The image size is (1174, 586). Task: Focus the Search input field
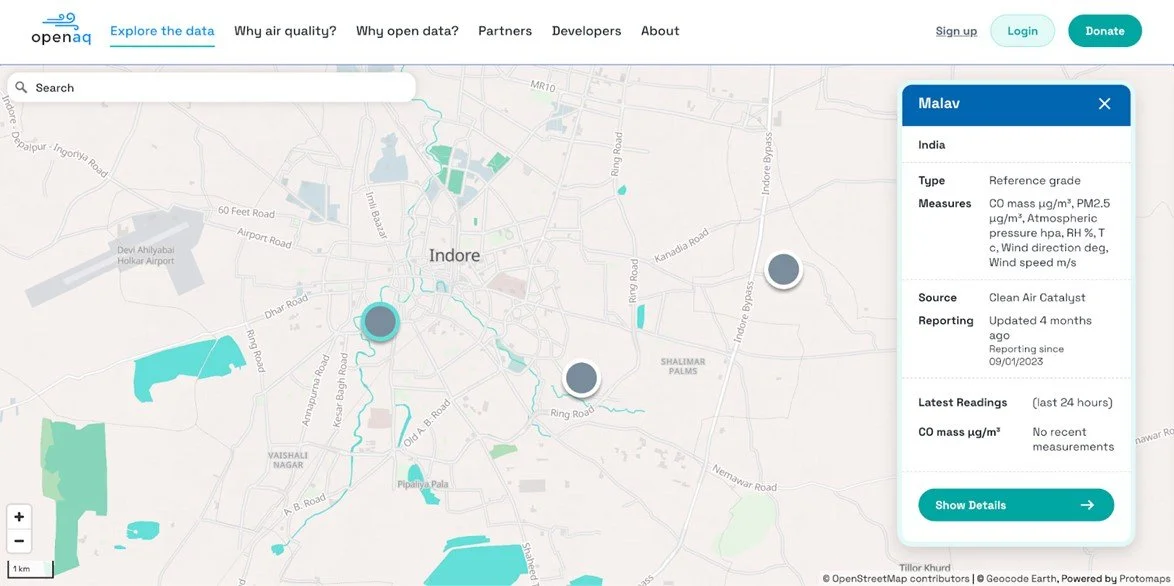(211, 88)
